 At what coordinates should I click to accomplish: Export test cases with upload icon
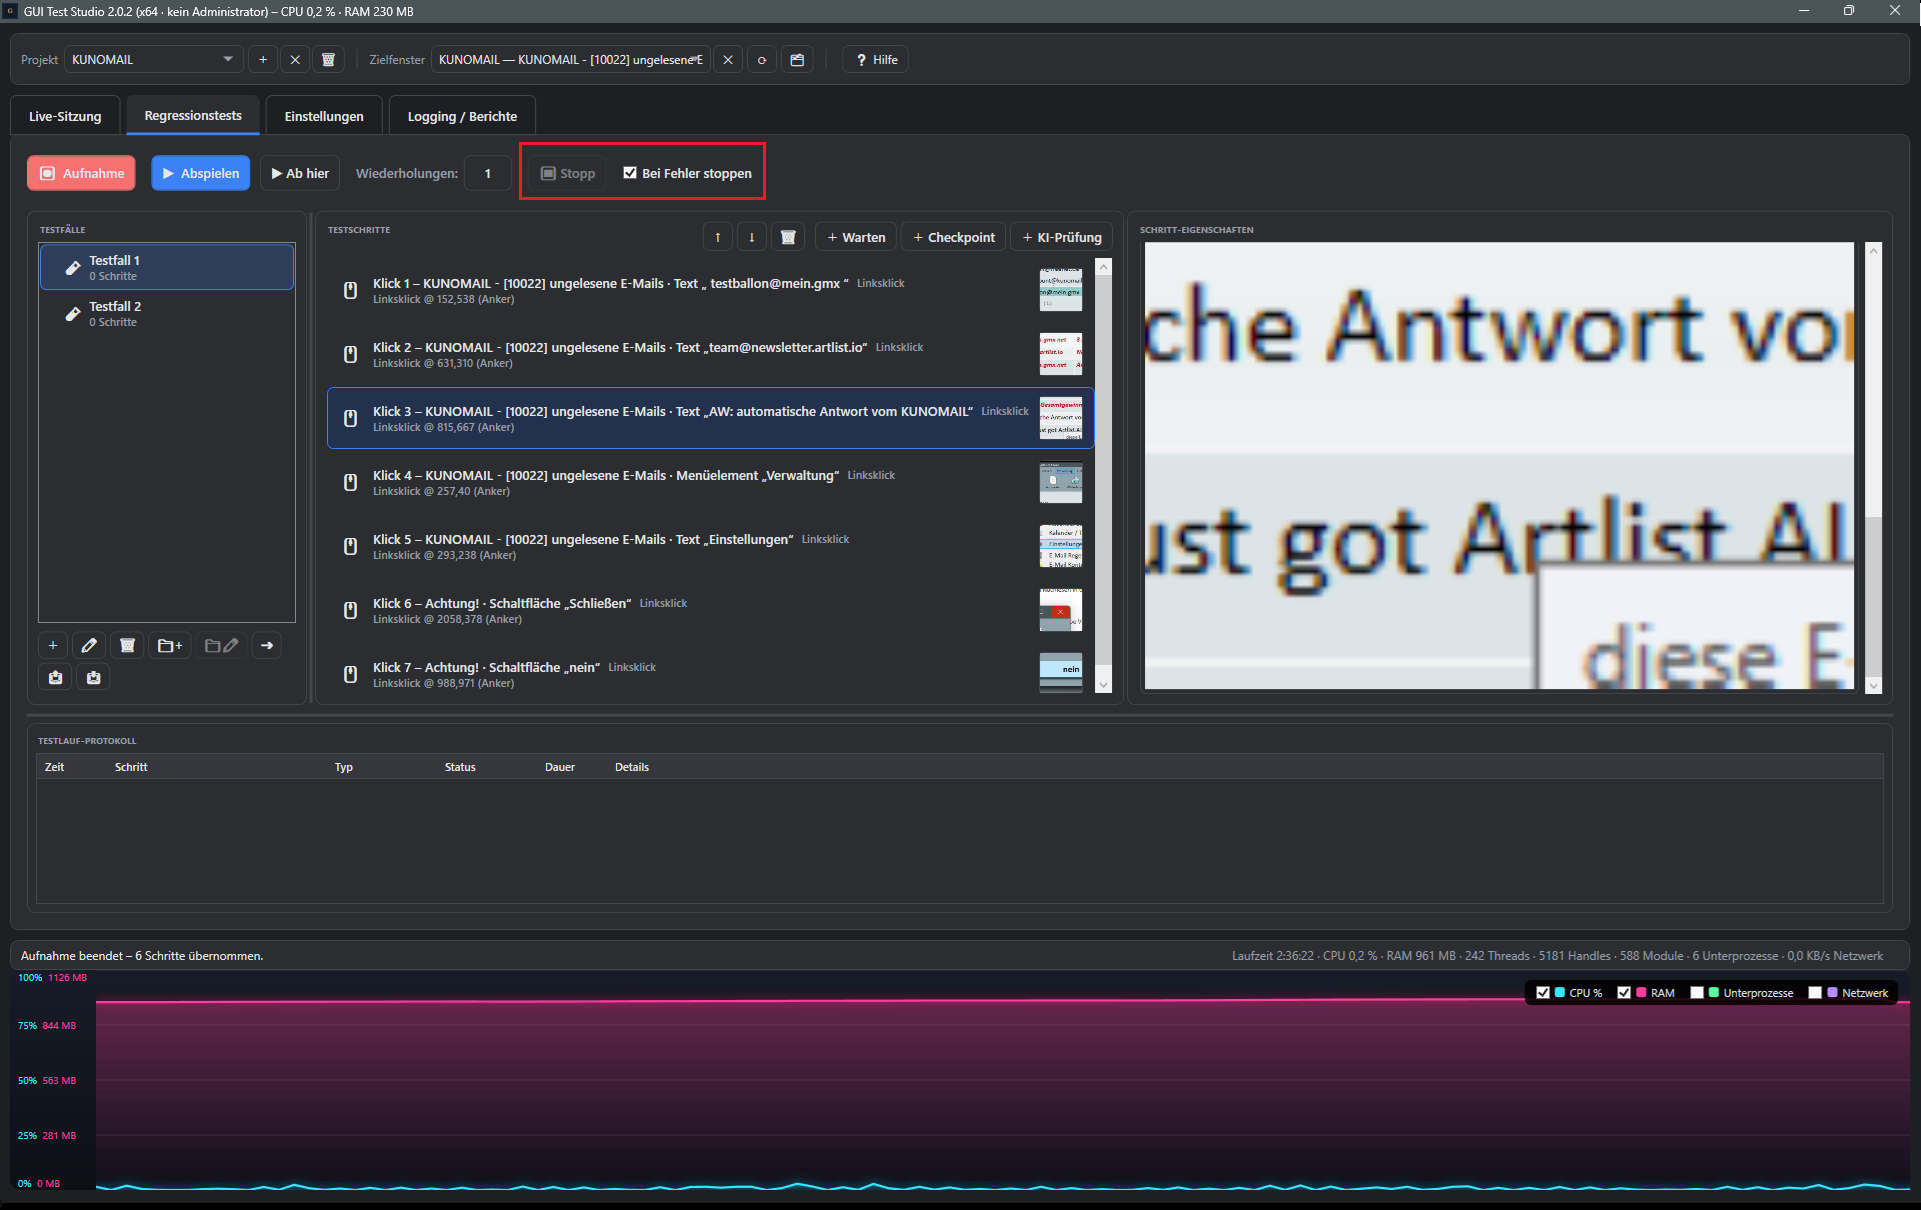pos(55,677)
